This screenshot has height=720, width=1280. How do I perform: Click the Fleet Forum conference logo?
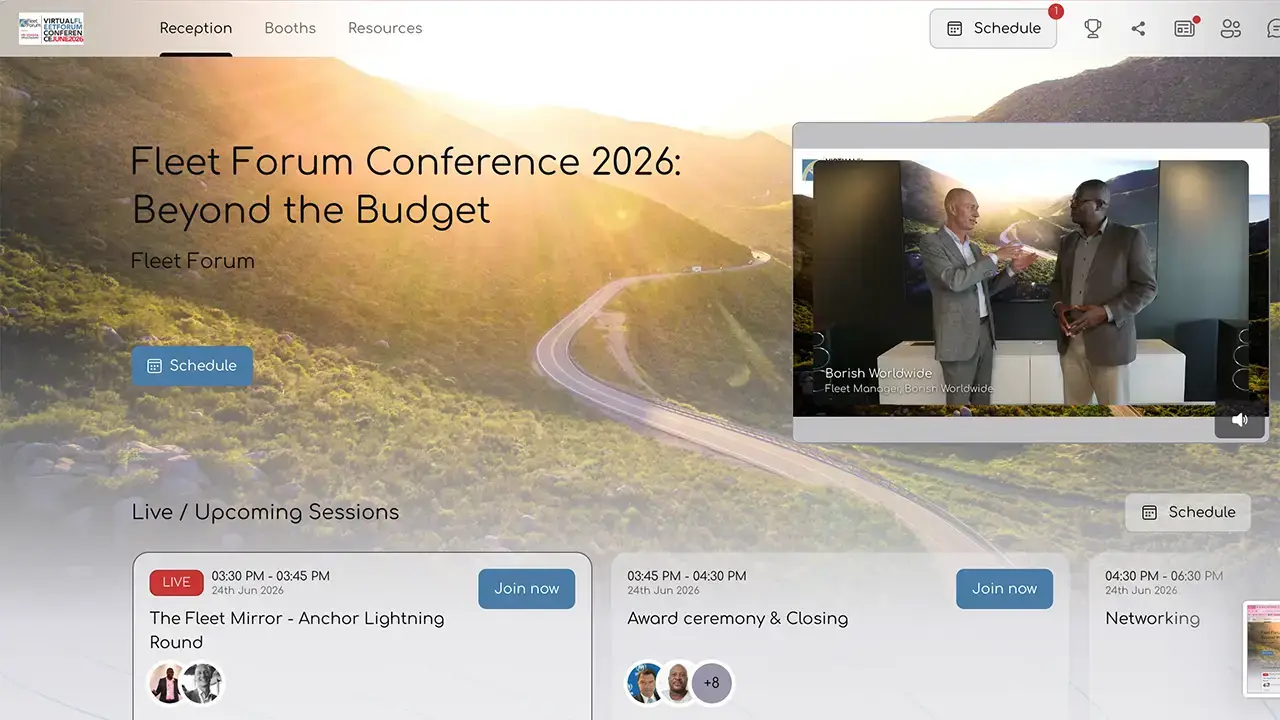click(51, 28)
